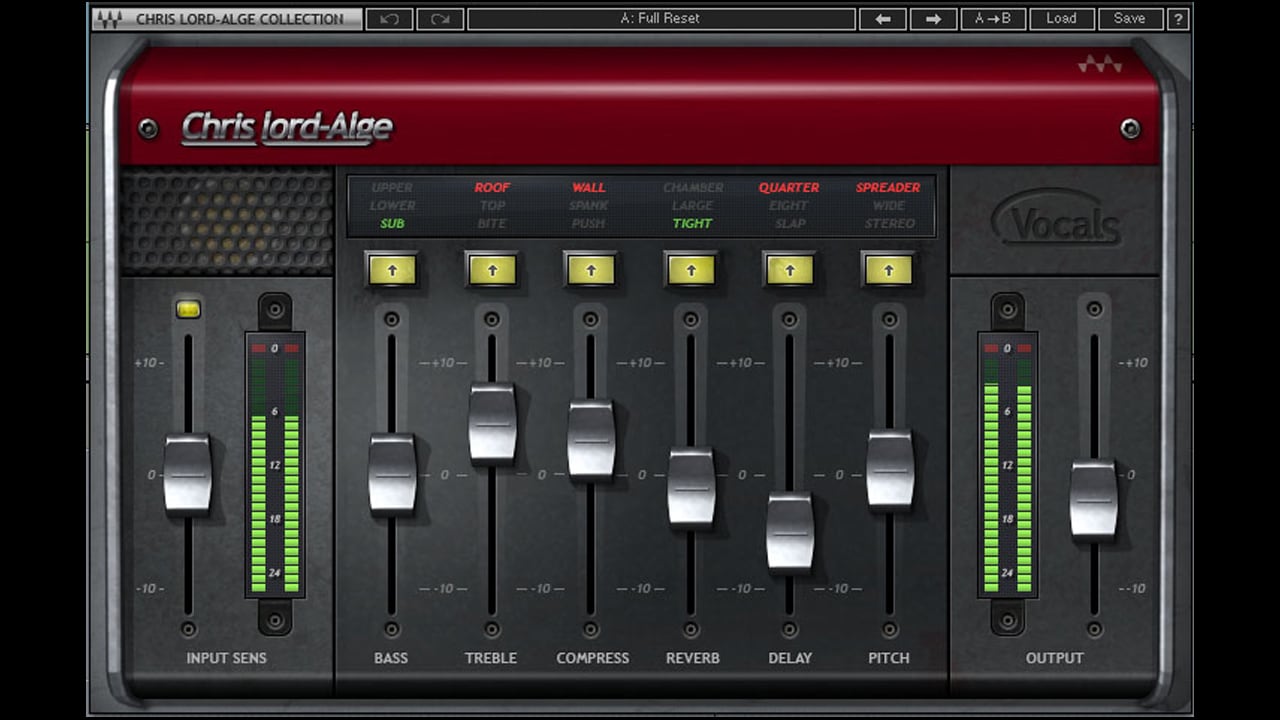Click the LOWER bass mode label
This screenshot has height=720, width=1280.
392,206
